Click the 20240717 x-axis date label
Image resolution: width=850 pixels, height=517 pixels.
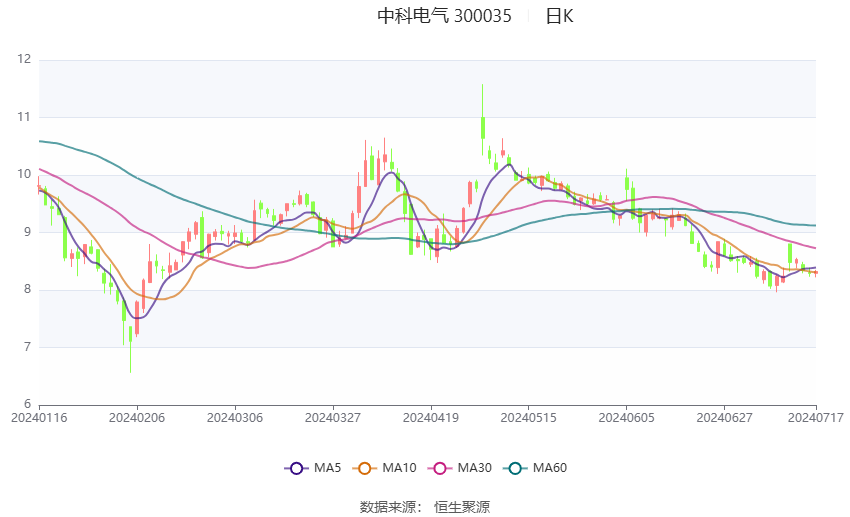point(816,418)
